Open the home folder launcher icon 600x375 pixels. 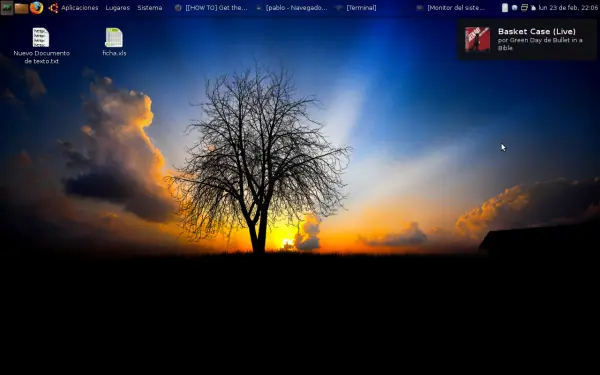[x=21, y=8]
